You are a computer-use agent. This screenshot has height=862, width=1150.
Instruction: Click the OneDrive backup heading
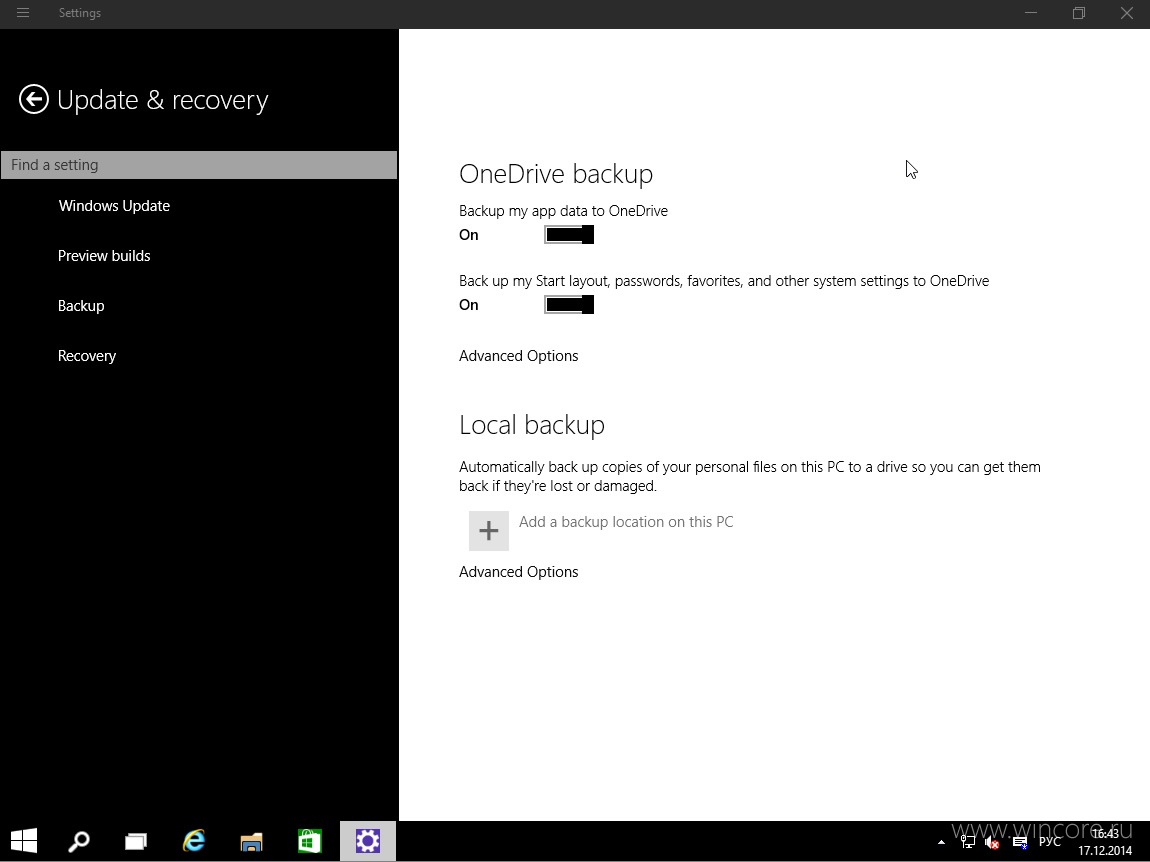(556, 174)
